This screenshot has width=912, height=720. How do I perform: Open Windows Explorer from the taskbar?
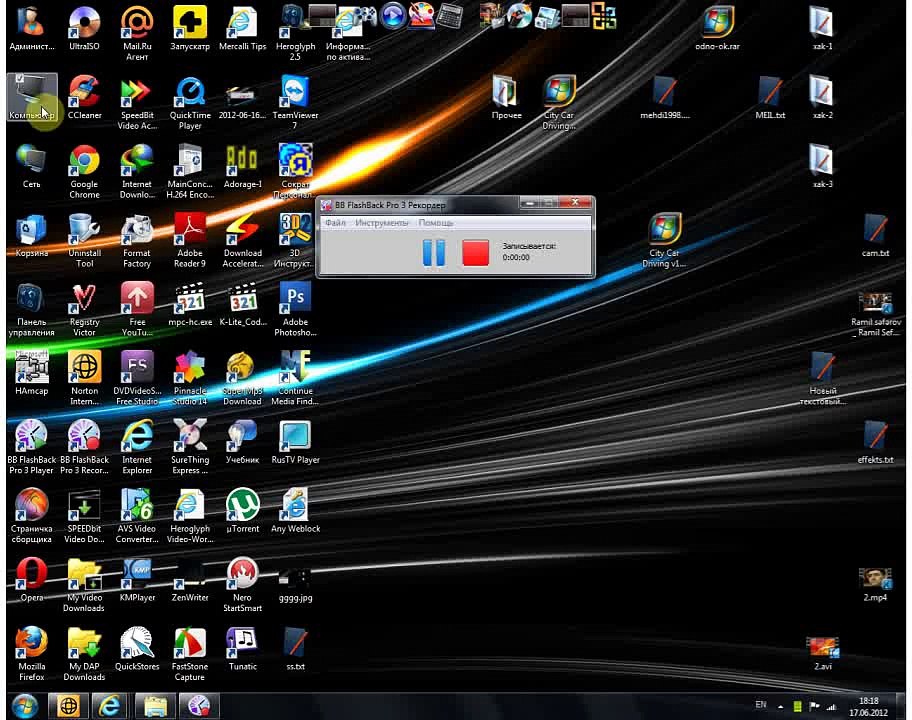pos(155,706)
